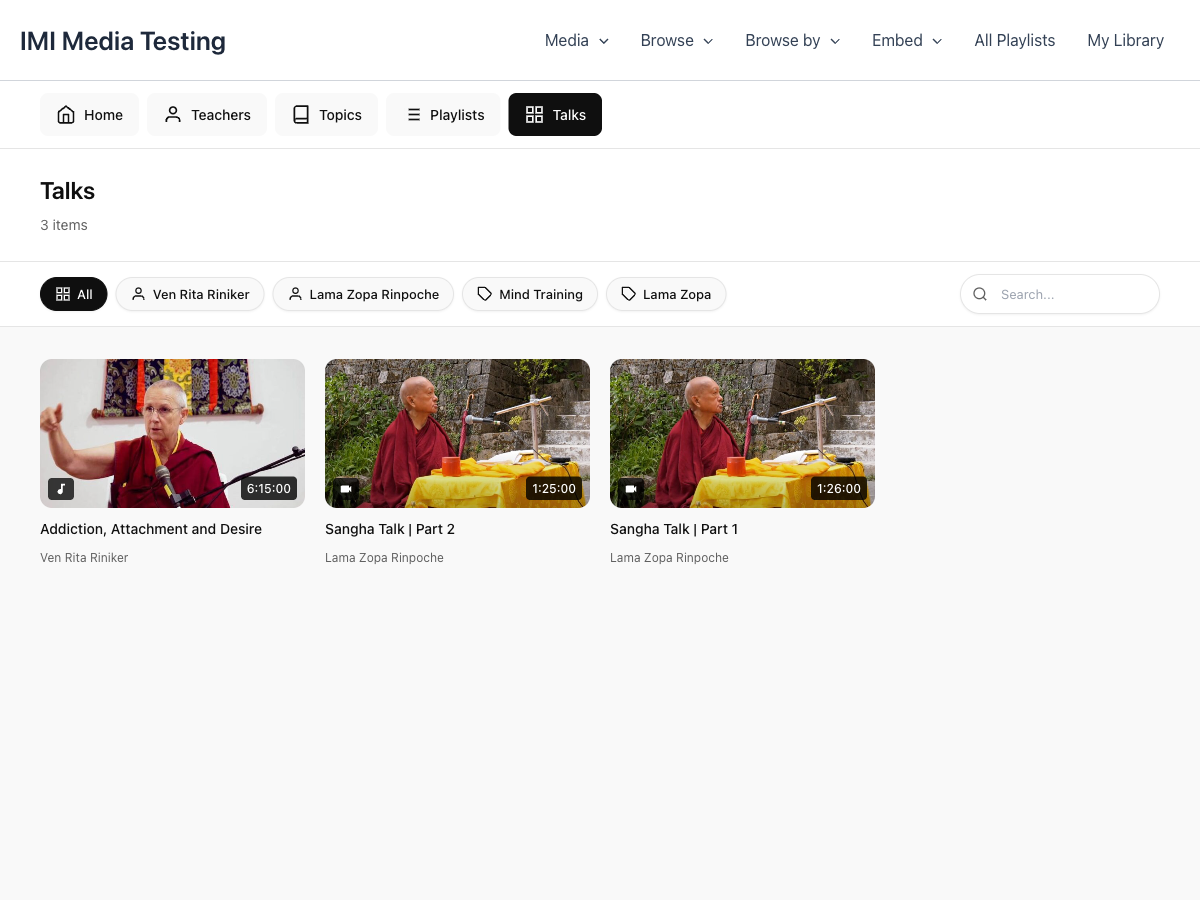This screenshot has width=1200, height=900.
Task: Open My Library from the top menu
Action: point(1125,40)
